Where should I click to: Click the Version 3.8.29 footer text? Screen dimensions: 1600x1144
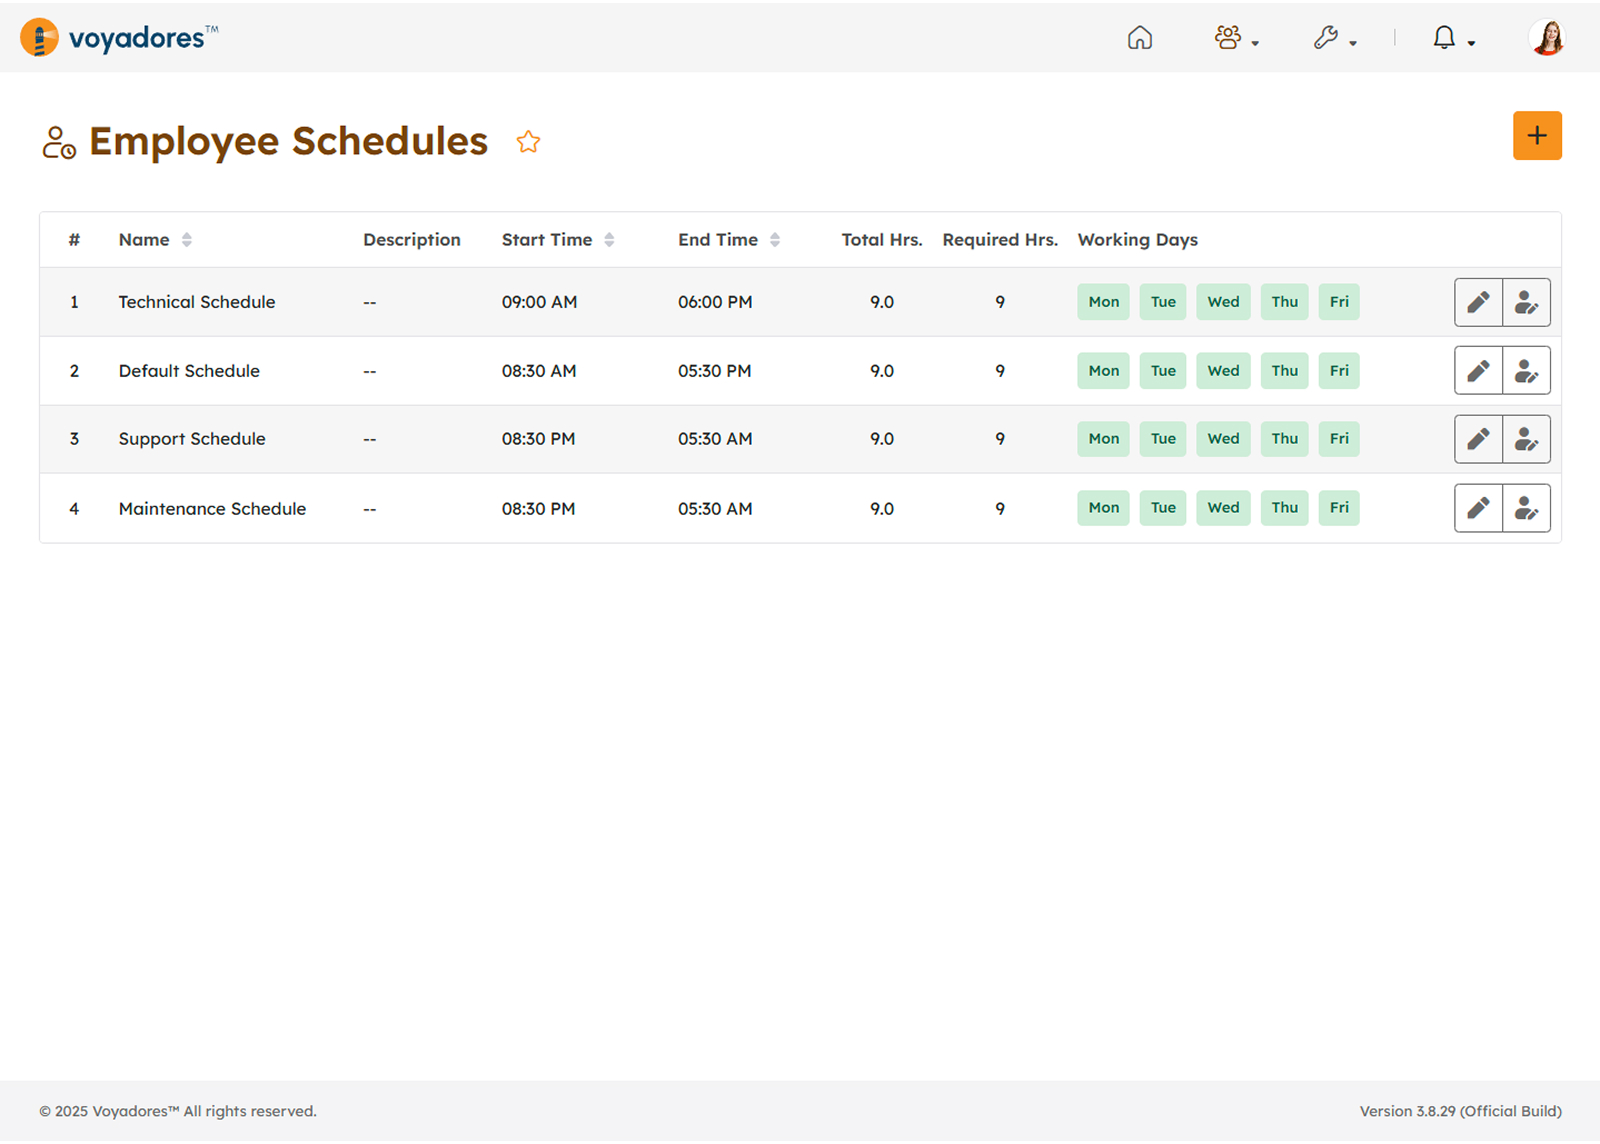click(1460, 1111)
